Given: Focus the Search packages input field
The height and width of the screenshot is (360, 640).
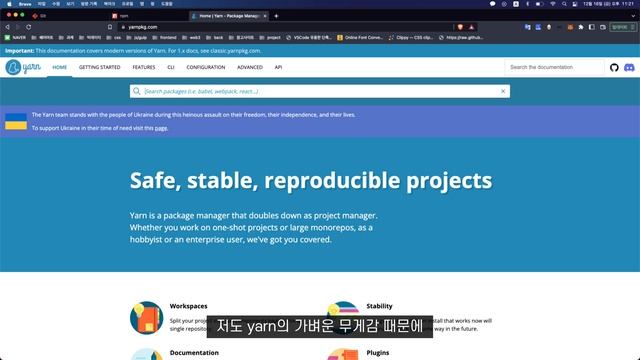Looking at the screenshot, I should (320, 91).
